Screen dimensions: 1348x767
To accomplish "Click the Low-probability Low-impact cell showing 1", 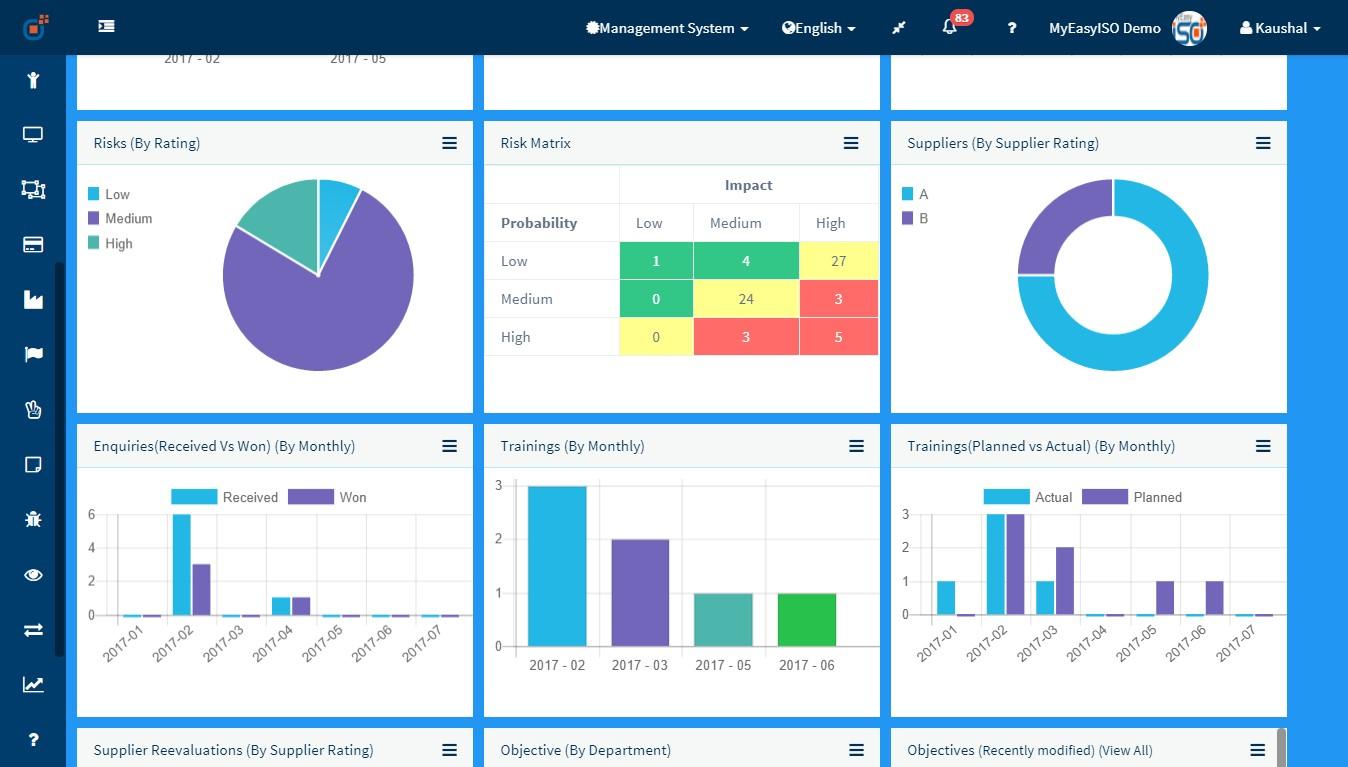I will (656, 261).
